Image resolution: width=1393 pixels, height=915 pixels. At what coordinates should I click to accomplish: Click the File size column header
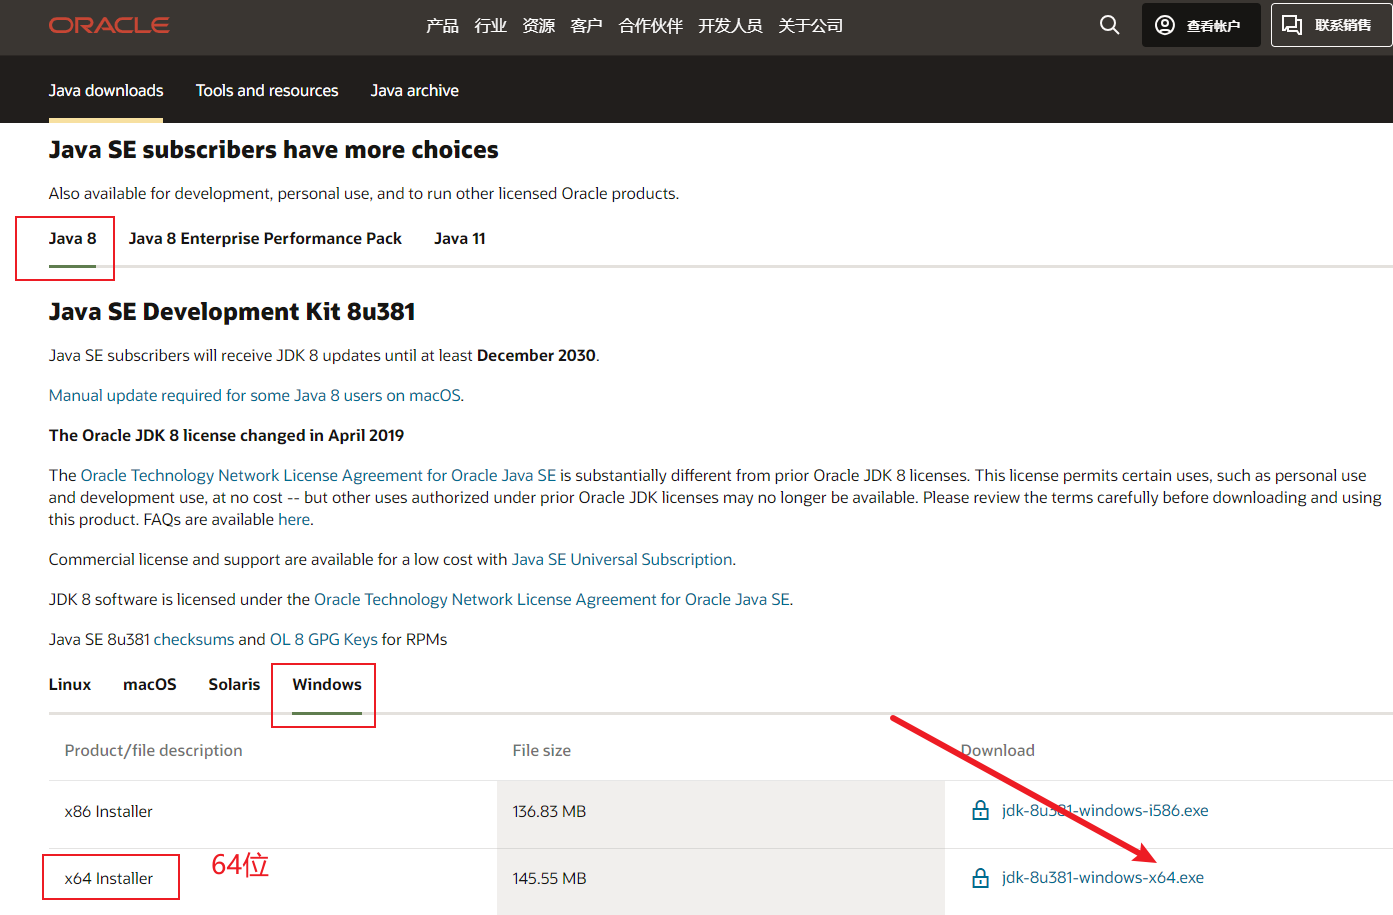click(x=542, y=750)
